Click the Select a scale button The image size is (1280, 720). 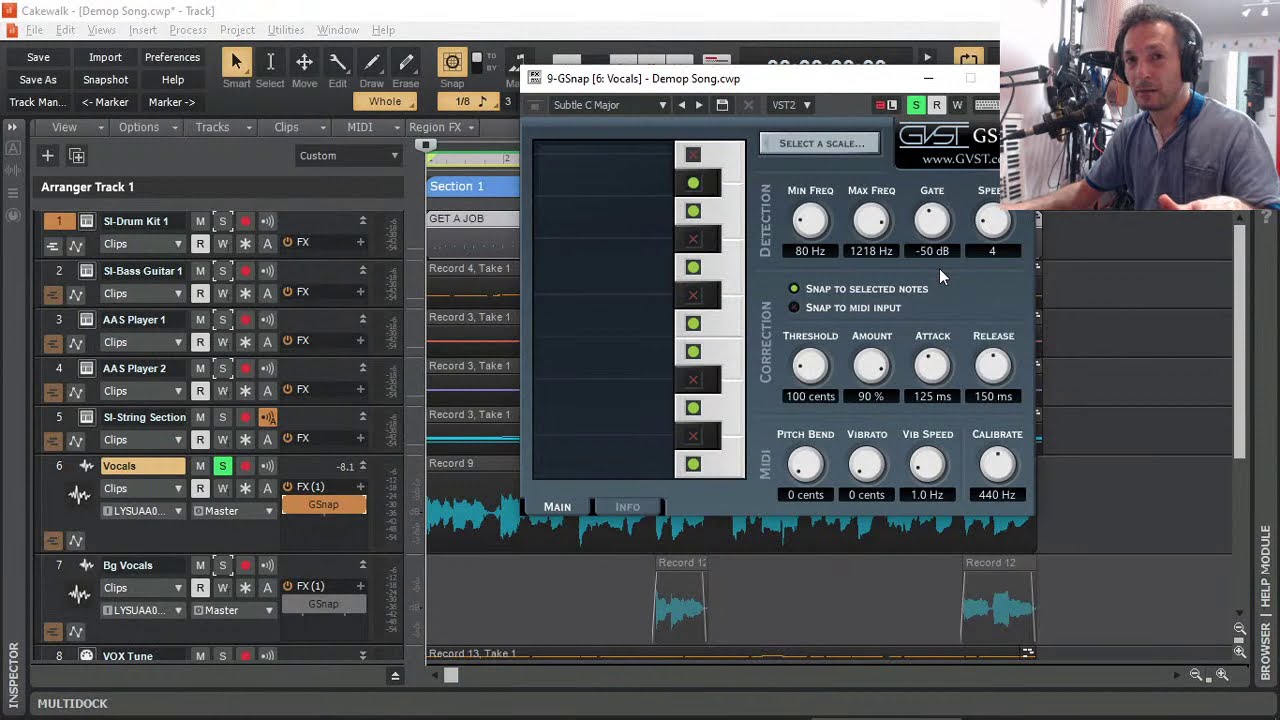[821, 144]
